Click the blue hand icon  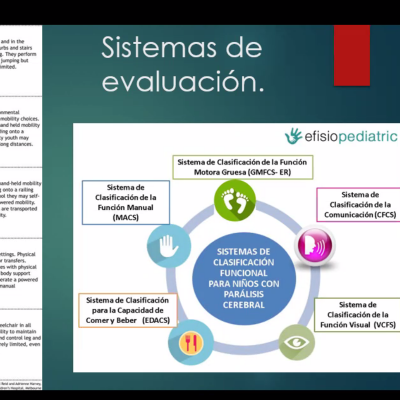pyautogui.click(x=169, y=246)
